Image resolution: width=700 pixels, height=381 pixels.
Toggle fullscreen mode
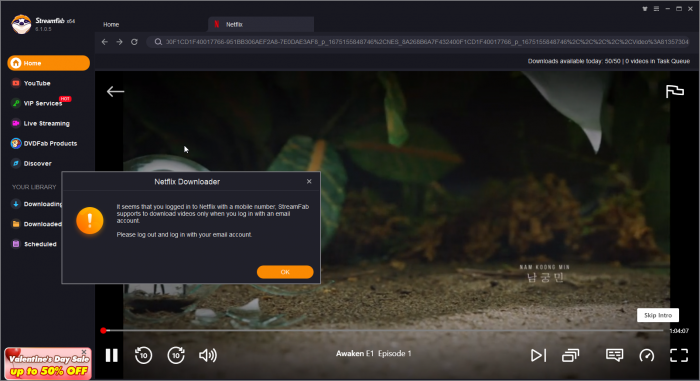tap(679, 356)
